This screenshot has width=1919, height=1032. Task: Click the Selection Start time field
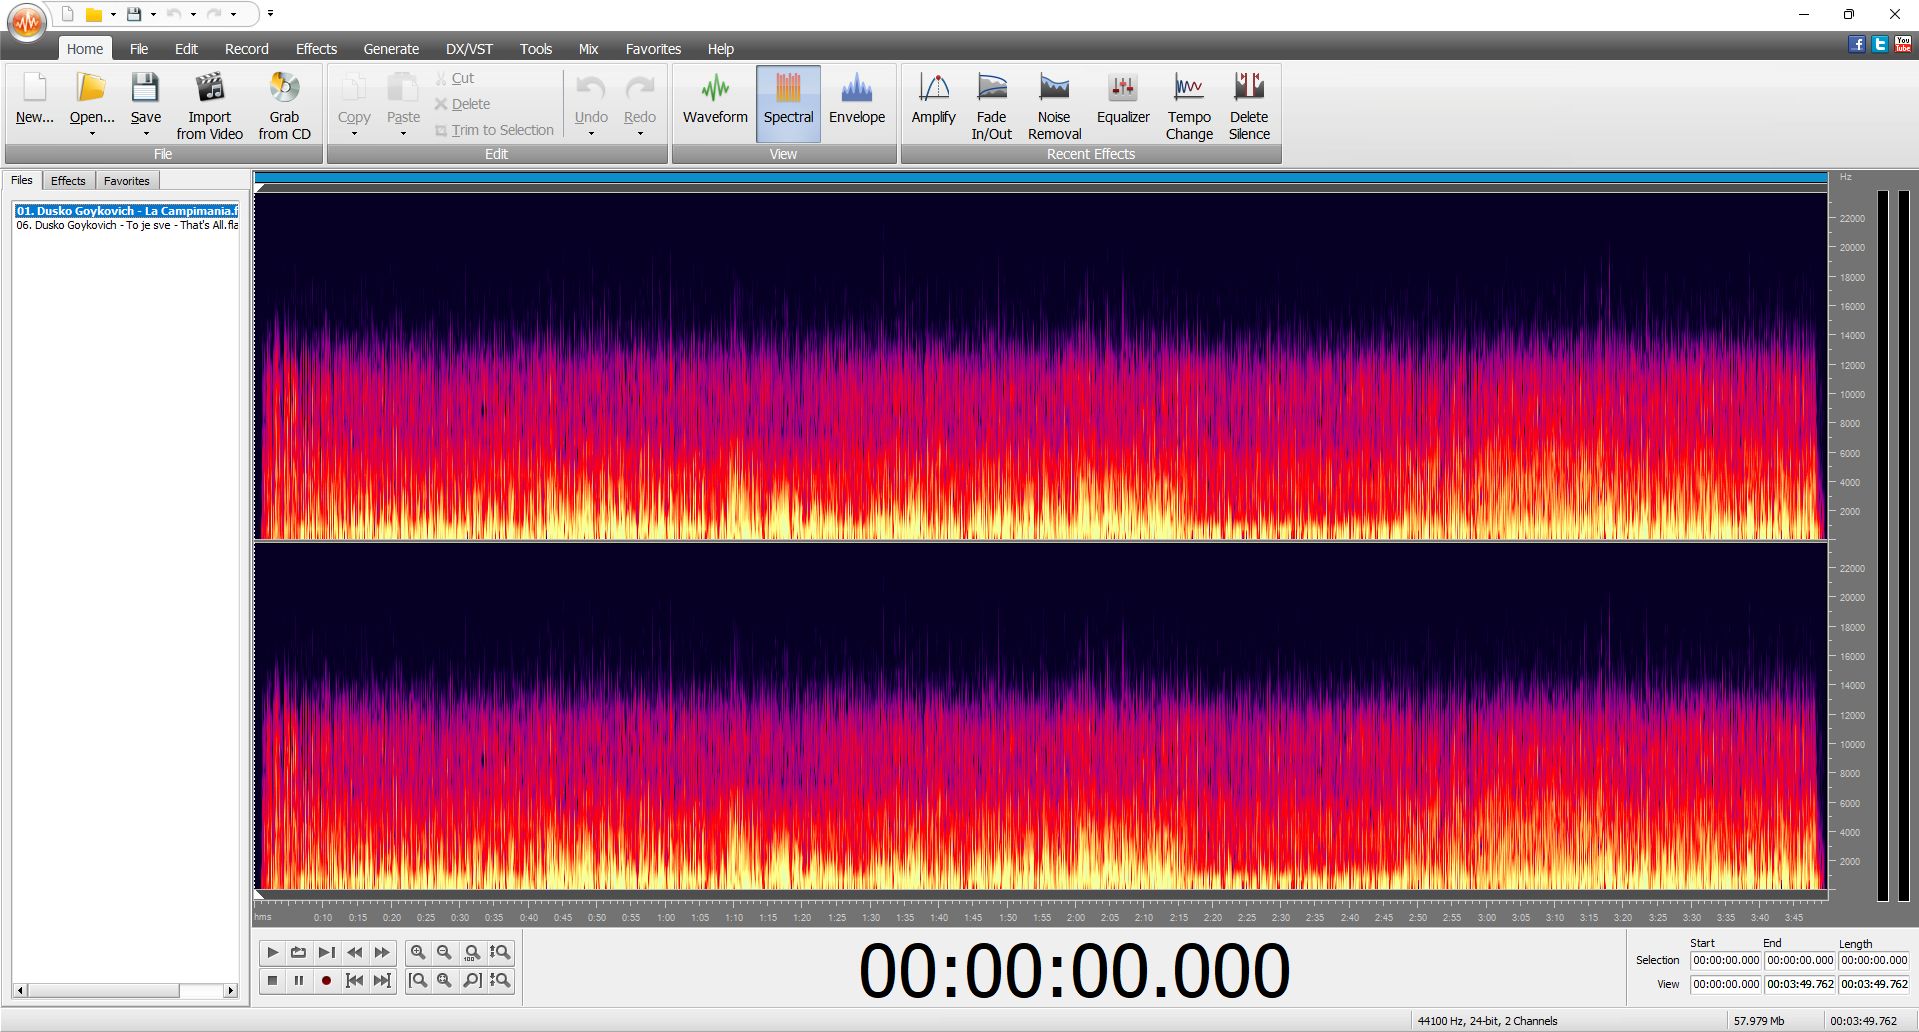(1726, 960)
